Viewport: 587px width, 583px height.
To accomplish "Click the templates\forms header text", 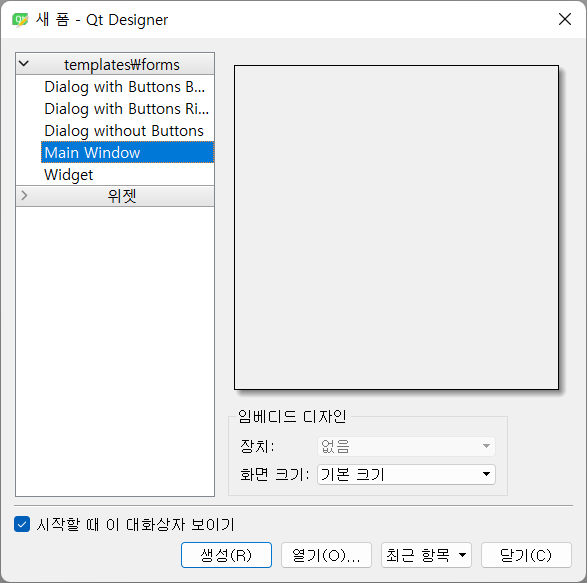I will pos(122,65).
